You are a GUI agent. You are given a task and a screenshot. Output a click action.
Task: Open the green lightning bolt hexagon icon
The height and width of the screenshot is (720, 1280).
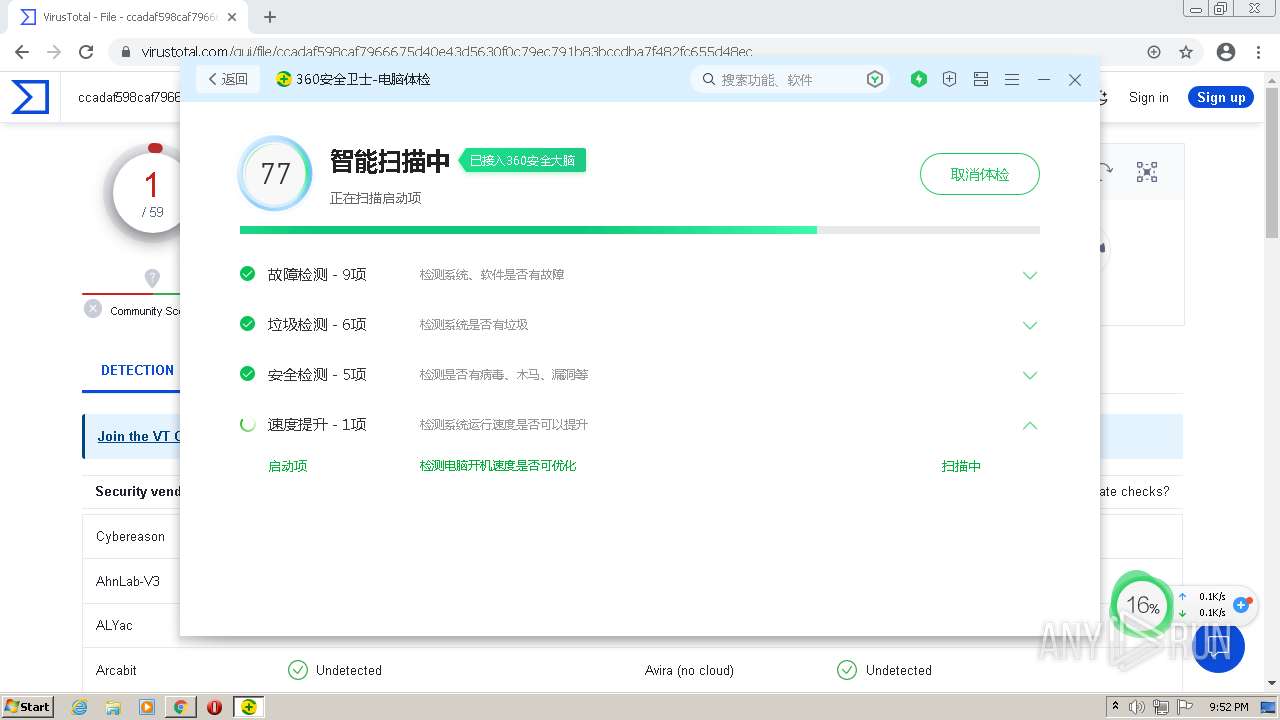919,79
